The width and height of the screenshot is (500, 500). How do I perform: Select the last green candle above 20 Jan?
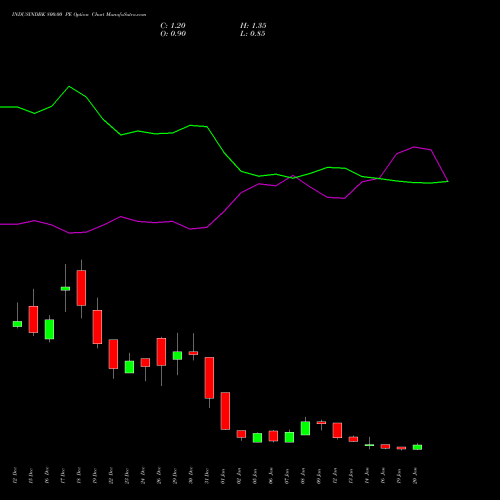point(417,447)
